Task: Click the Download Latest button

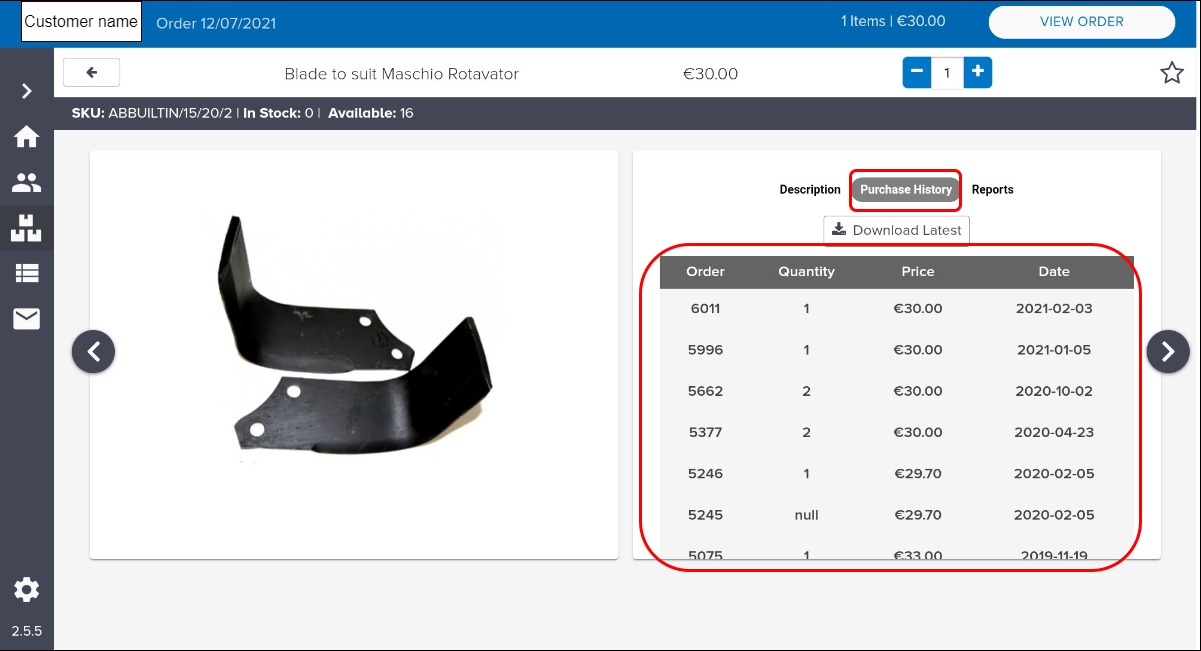Action: (x=896, y=230)
